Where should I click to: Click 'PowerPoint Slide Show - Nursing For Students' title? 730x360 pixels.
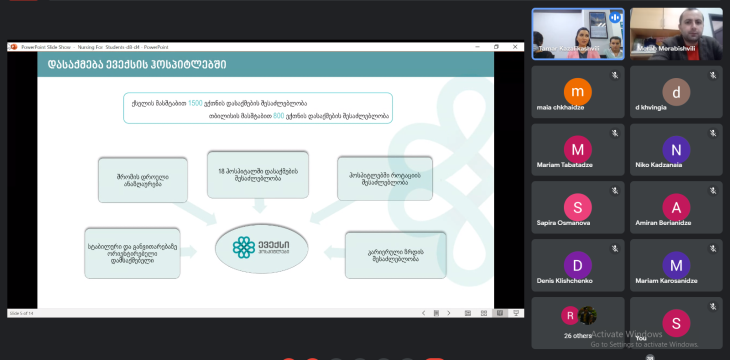pyautogui.click(x=95, y=47)
